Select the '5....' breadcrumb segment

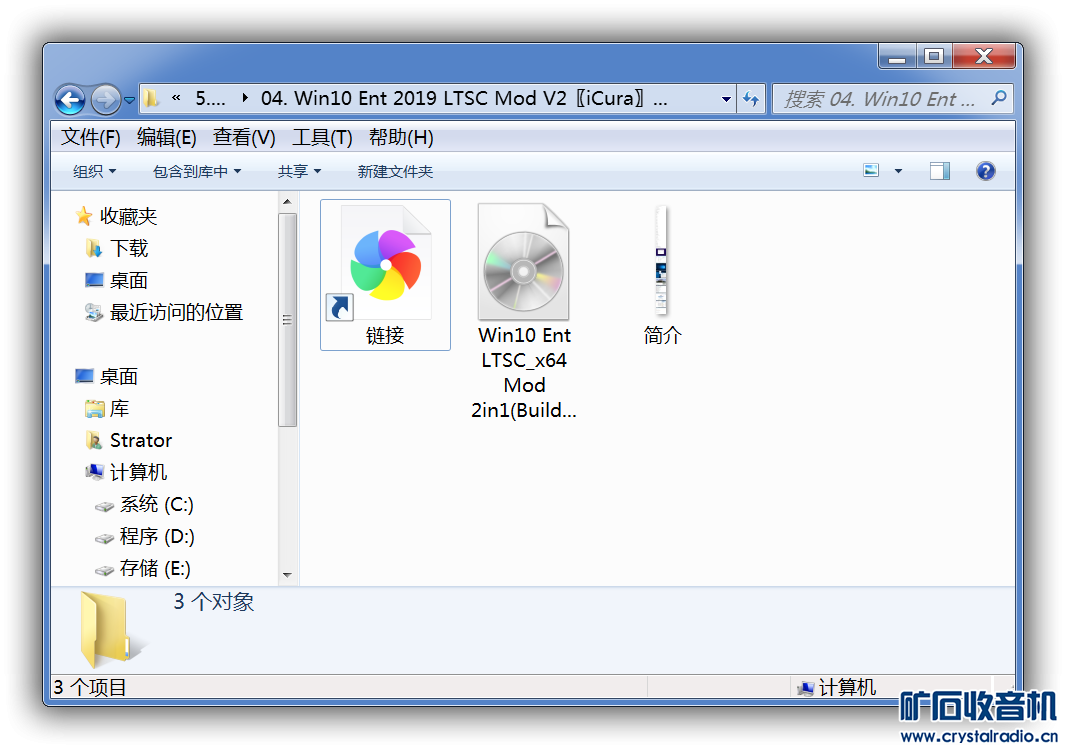(210, 99)
